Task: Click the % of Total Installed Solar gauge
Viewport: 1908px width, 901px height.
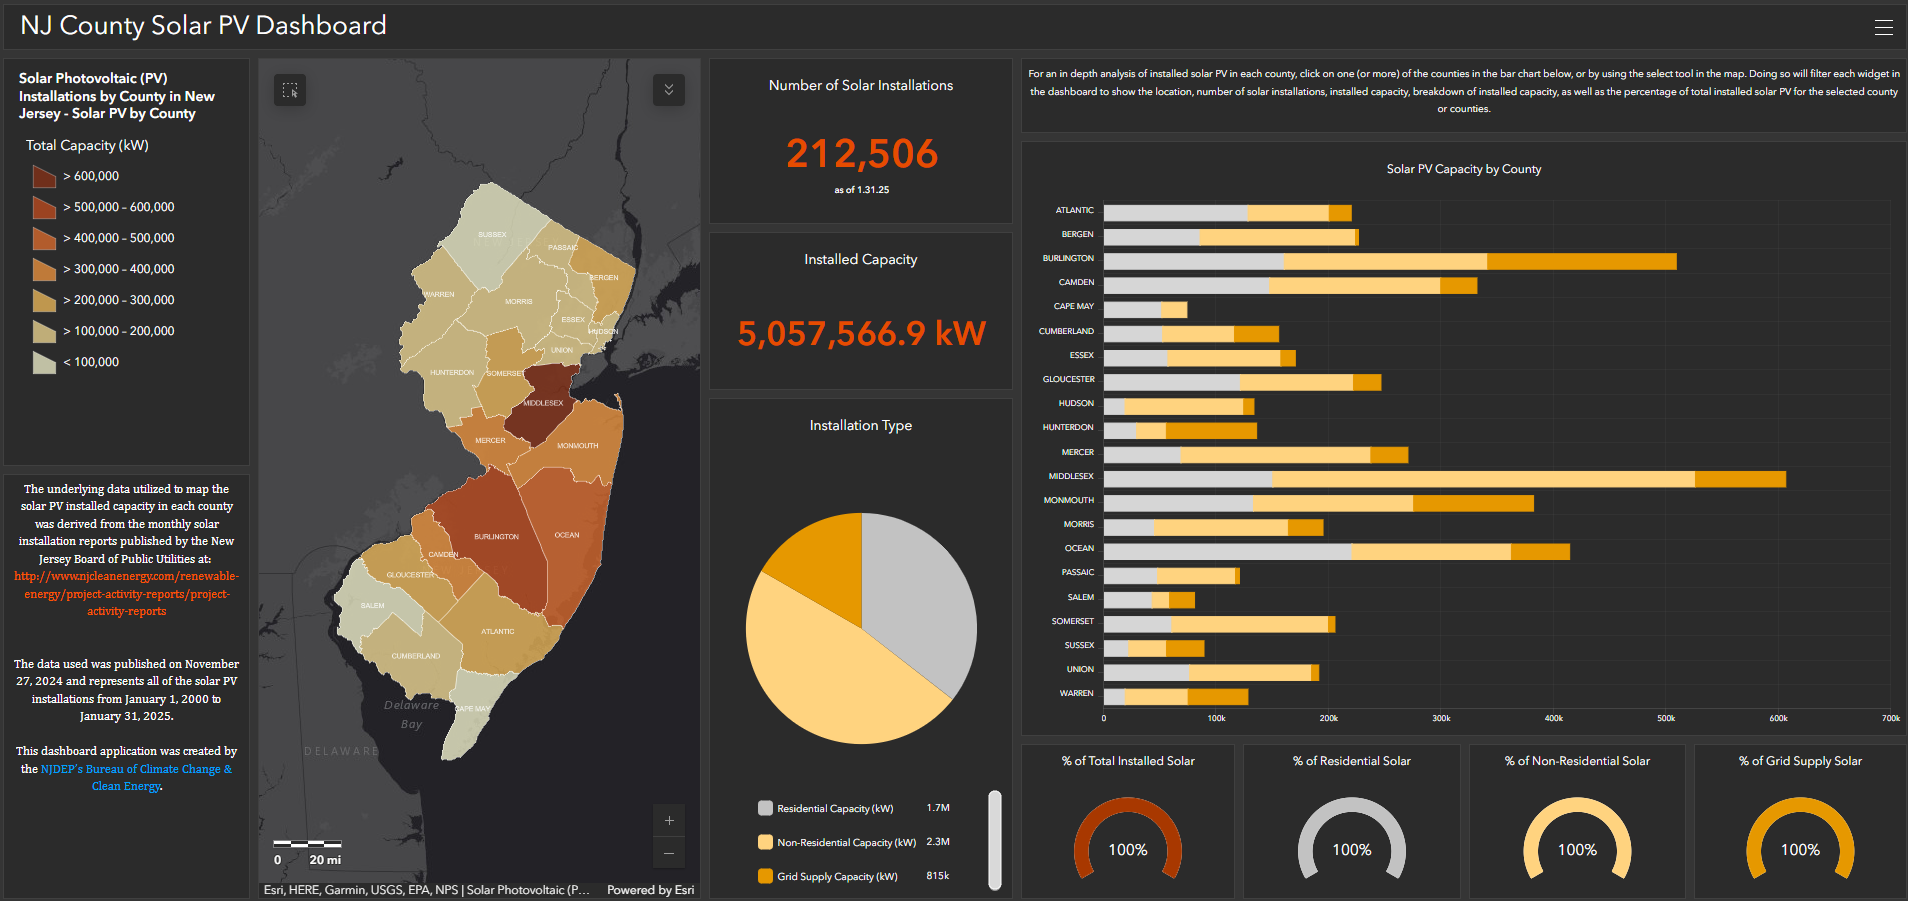Action: point(1127,840)
